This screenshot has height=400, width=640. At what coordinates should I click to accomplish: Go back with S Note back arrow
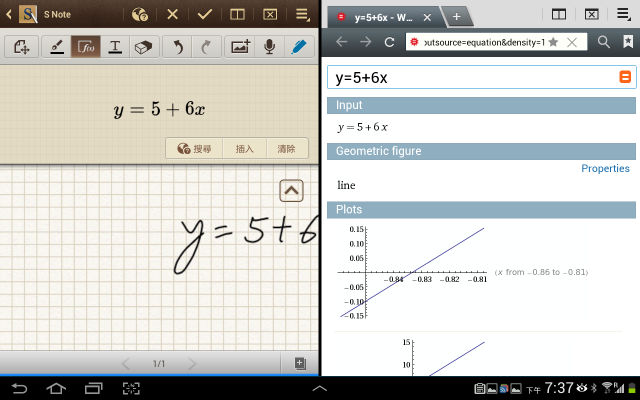click(x=9, y=15)
